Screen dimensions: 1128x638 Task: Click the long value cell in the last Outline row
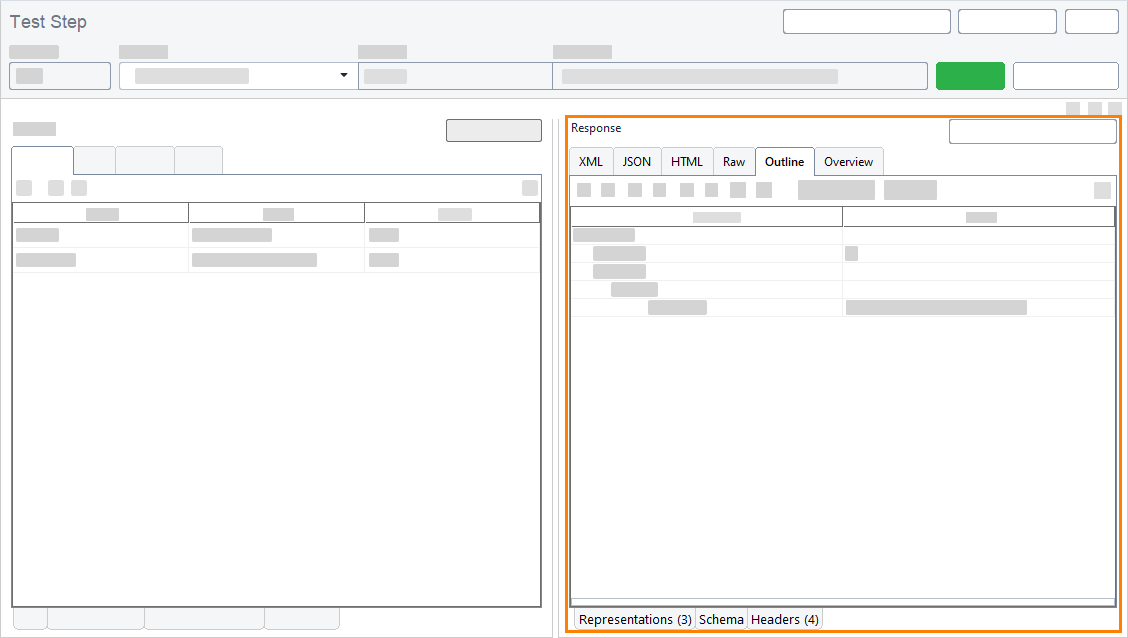coord(936,308)
